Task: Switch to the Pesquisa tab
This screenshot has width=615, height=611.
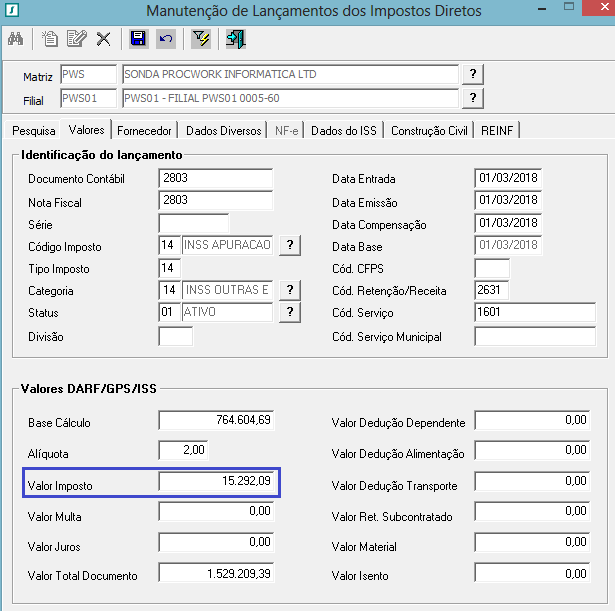Action: 34,131
